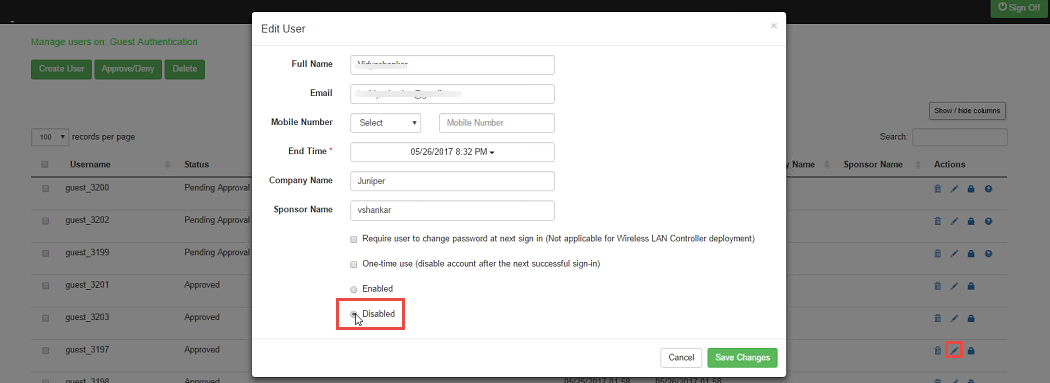The image size is (1050, 383).
Task: Check Require user to change password option
Action: coord(354,239)
